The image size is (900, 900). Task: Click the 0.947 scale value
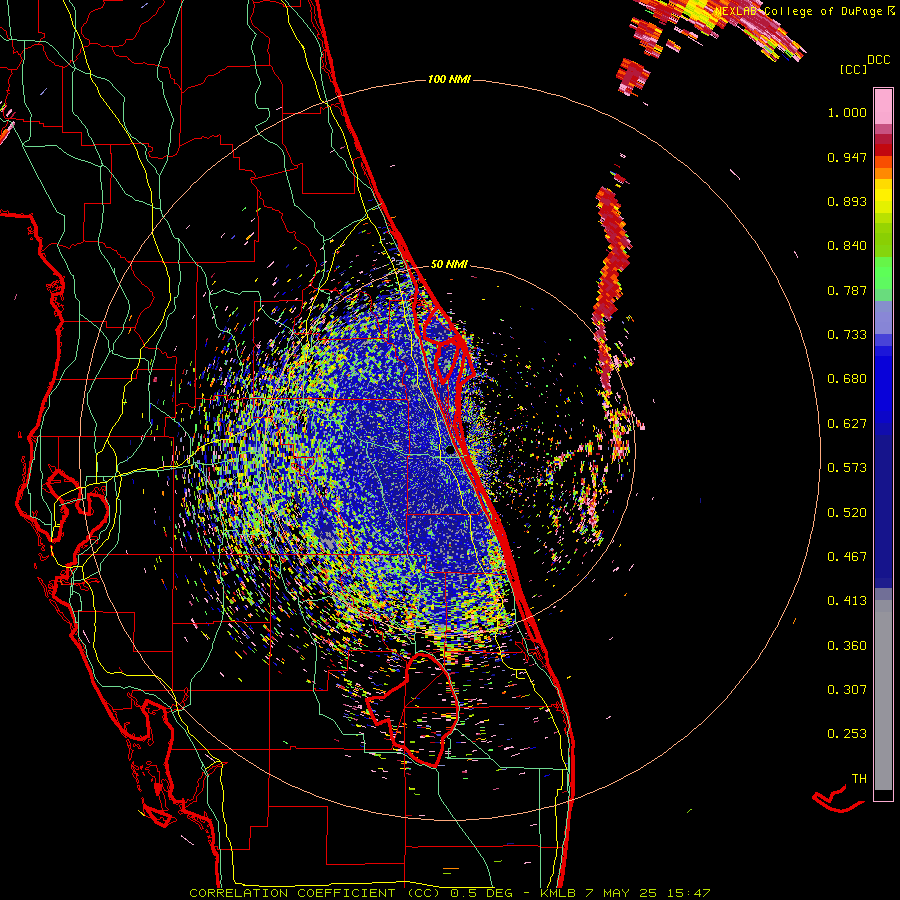coord(847,157)
